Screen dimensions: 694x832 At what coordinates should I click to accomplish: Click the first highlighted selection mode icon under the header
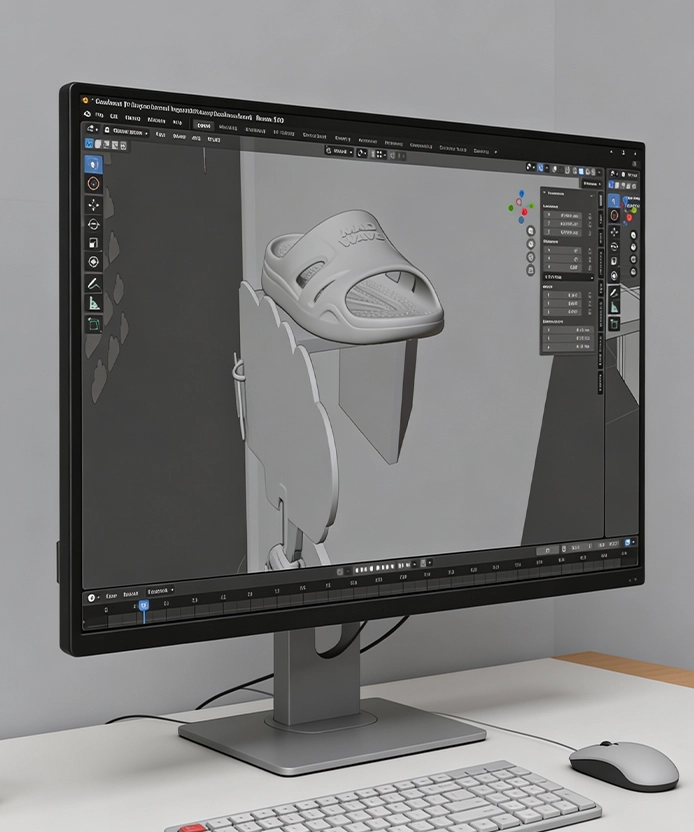tap(89, 143)
